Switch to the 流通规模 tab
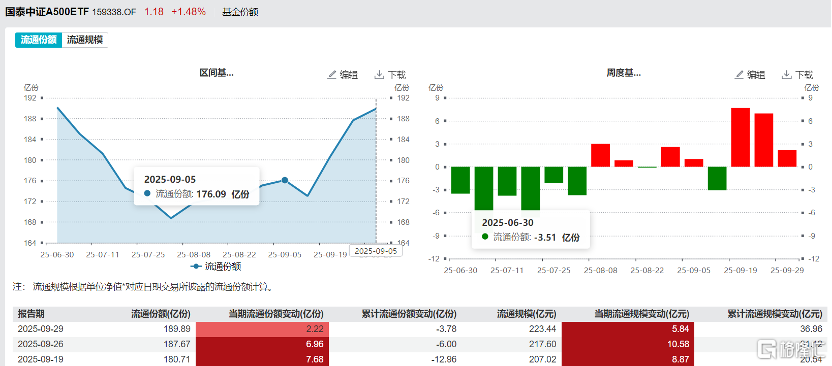Image resolution: width=832 pixels, height=366 pixels. [x=85, y=40]
